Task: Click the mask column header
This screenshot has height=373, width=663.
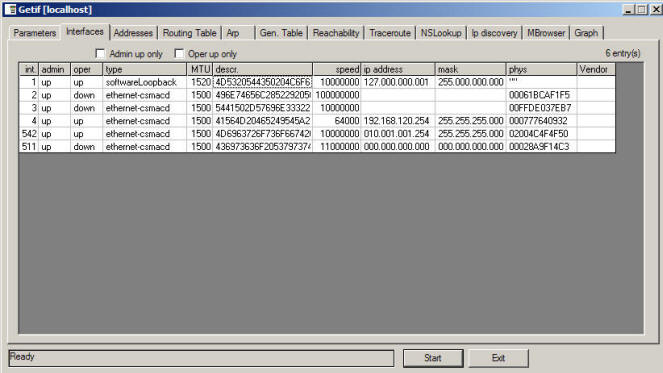Action: pos(470,69)
